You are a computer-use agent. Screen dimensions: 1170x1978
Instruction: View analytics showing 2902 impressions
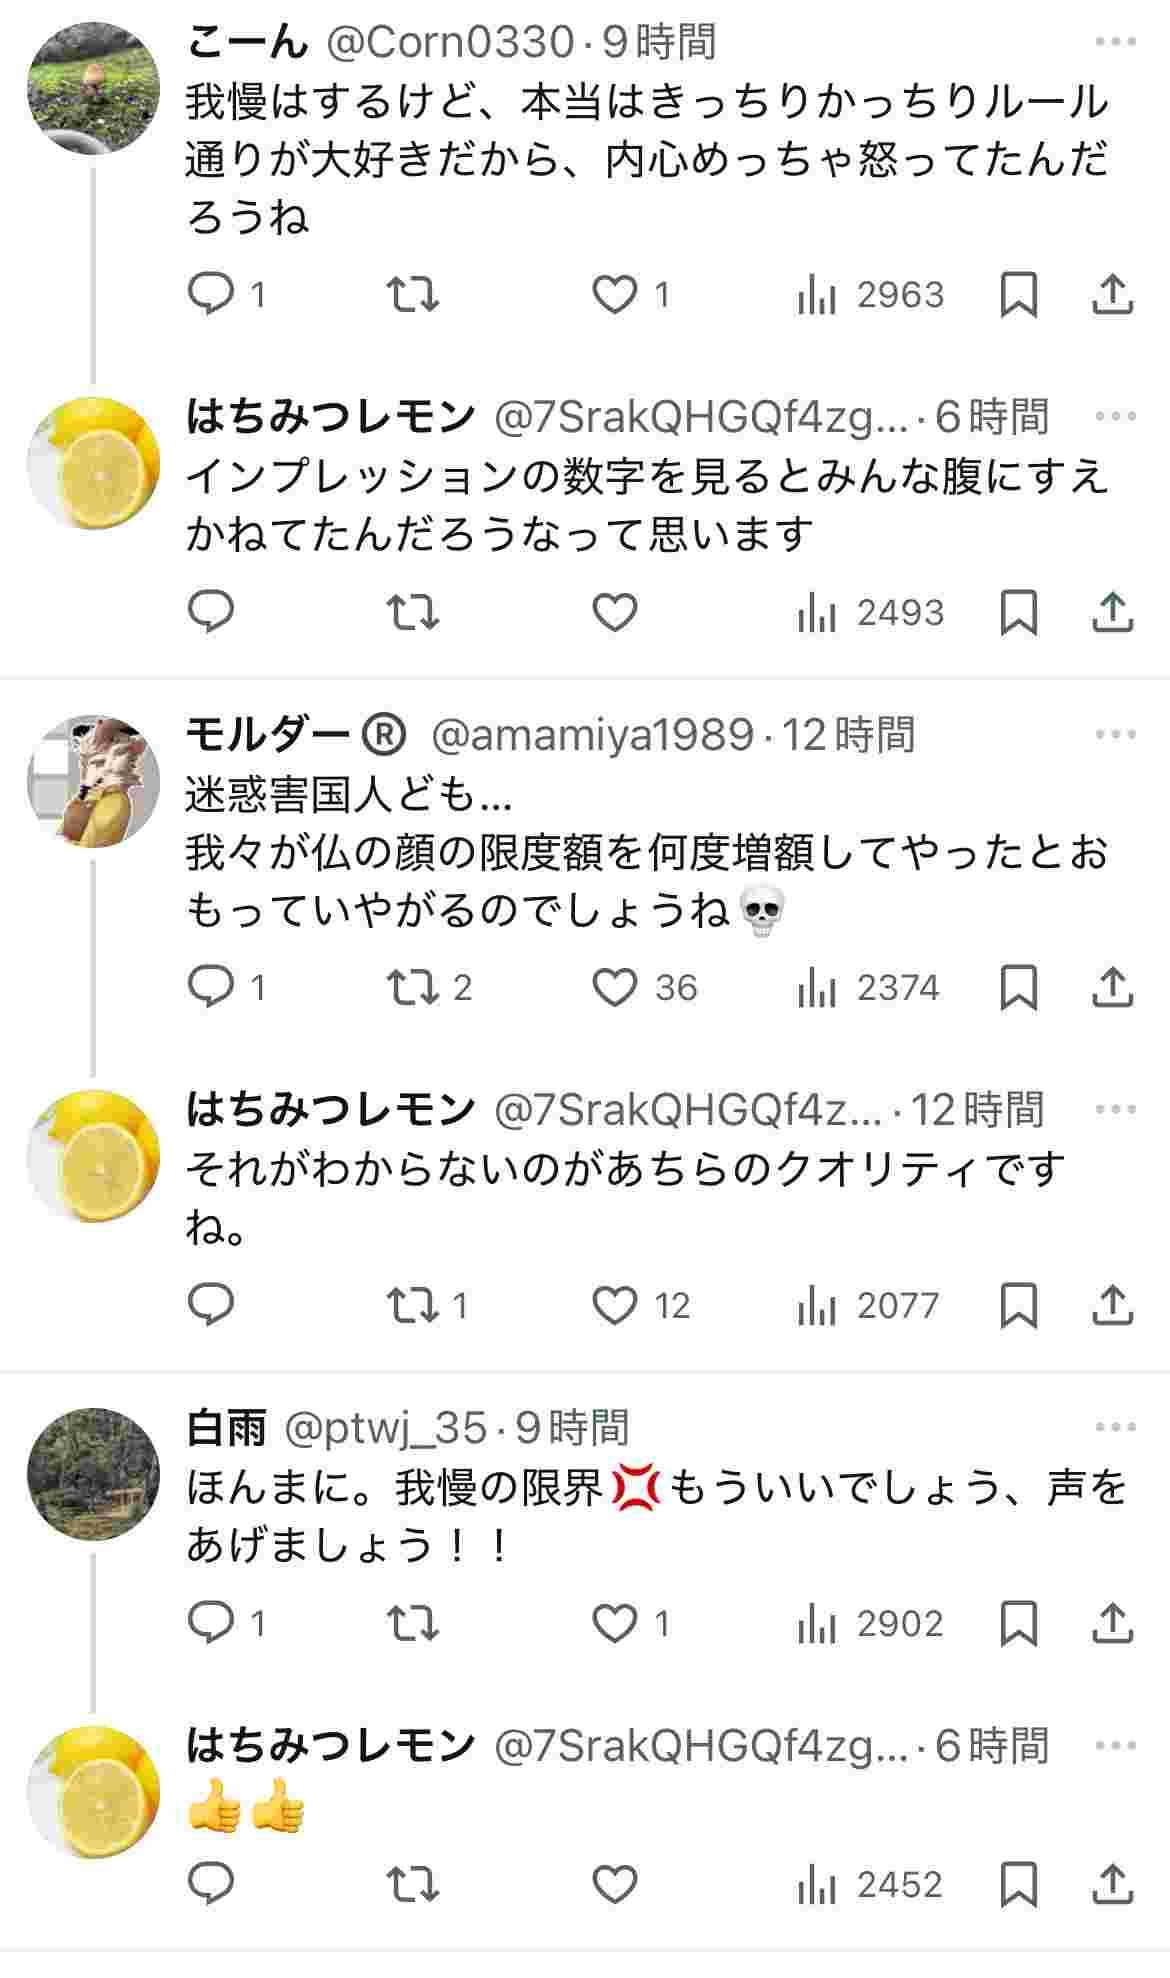(870, 1623)
